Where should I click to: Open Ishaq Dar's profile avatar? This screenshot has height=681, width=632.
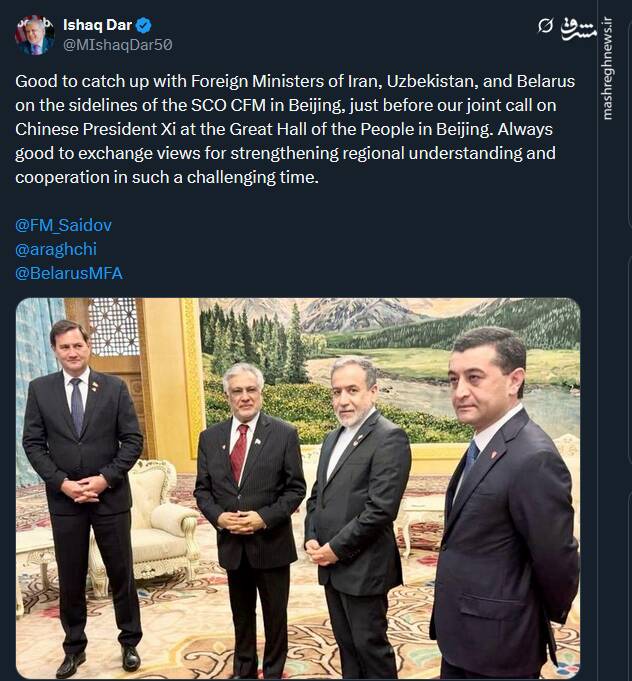pyautogui.click(x=34, y=35)
